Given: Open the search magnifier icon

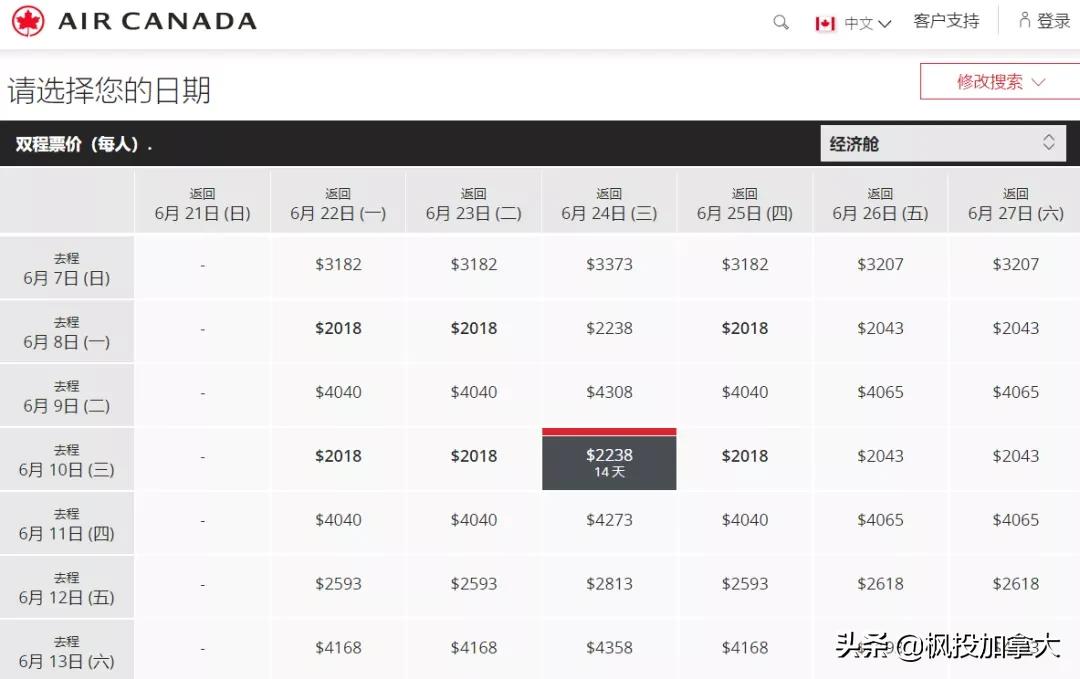Looking at the screenshot, I should [x=780, y=21].
